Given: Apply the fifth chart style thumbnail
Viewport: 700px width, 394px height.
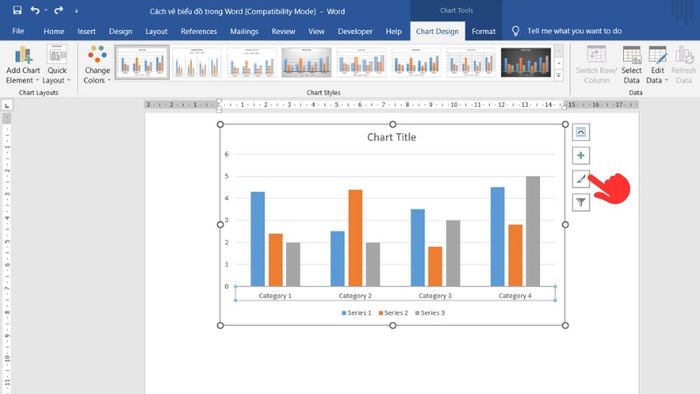Looking at the screenshot, I should tap(361, 62).
